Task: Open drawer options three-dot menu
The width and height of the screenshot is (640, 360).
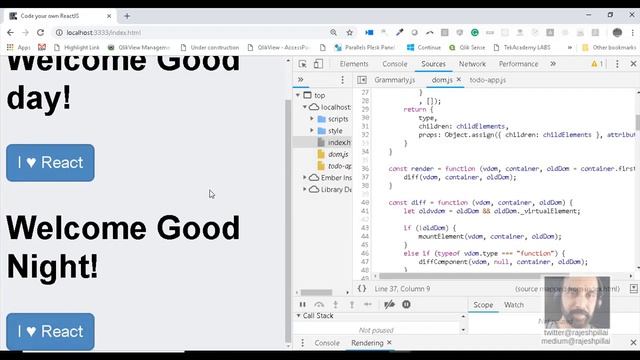Action: point(302,343)
